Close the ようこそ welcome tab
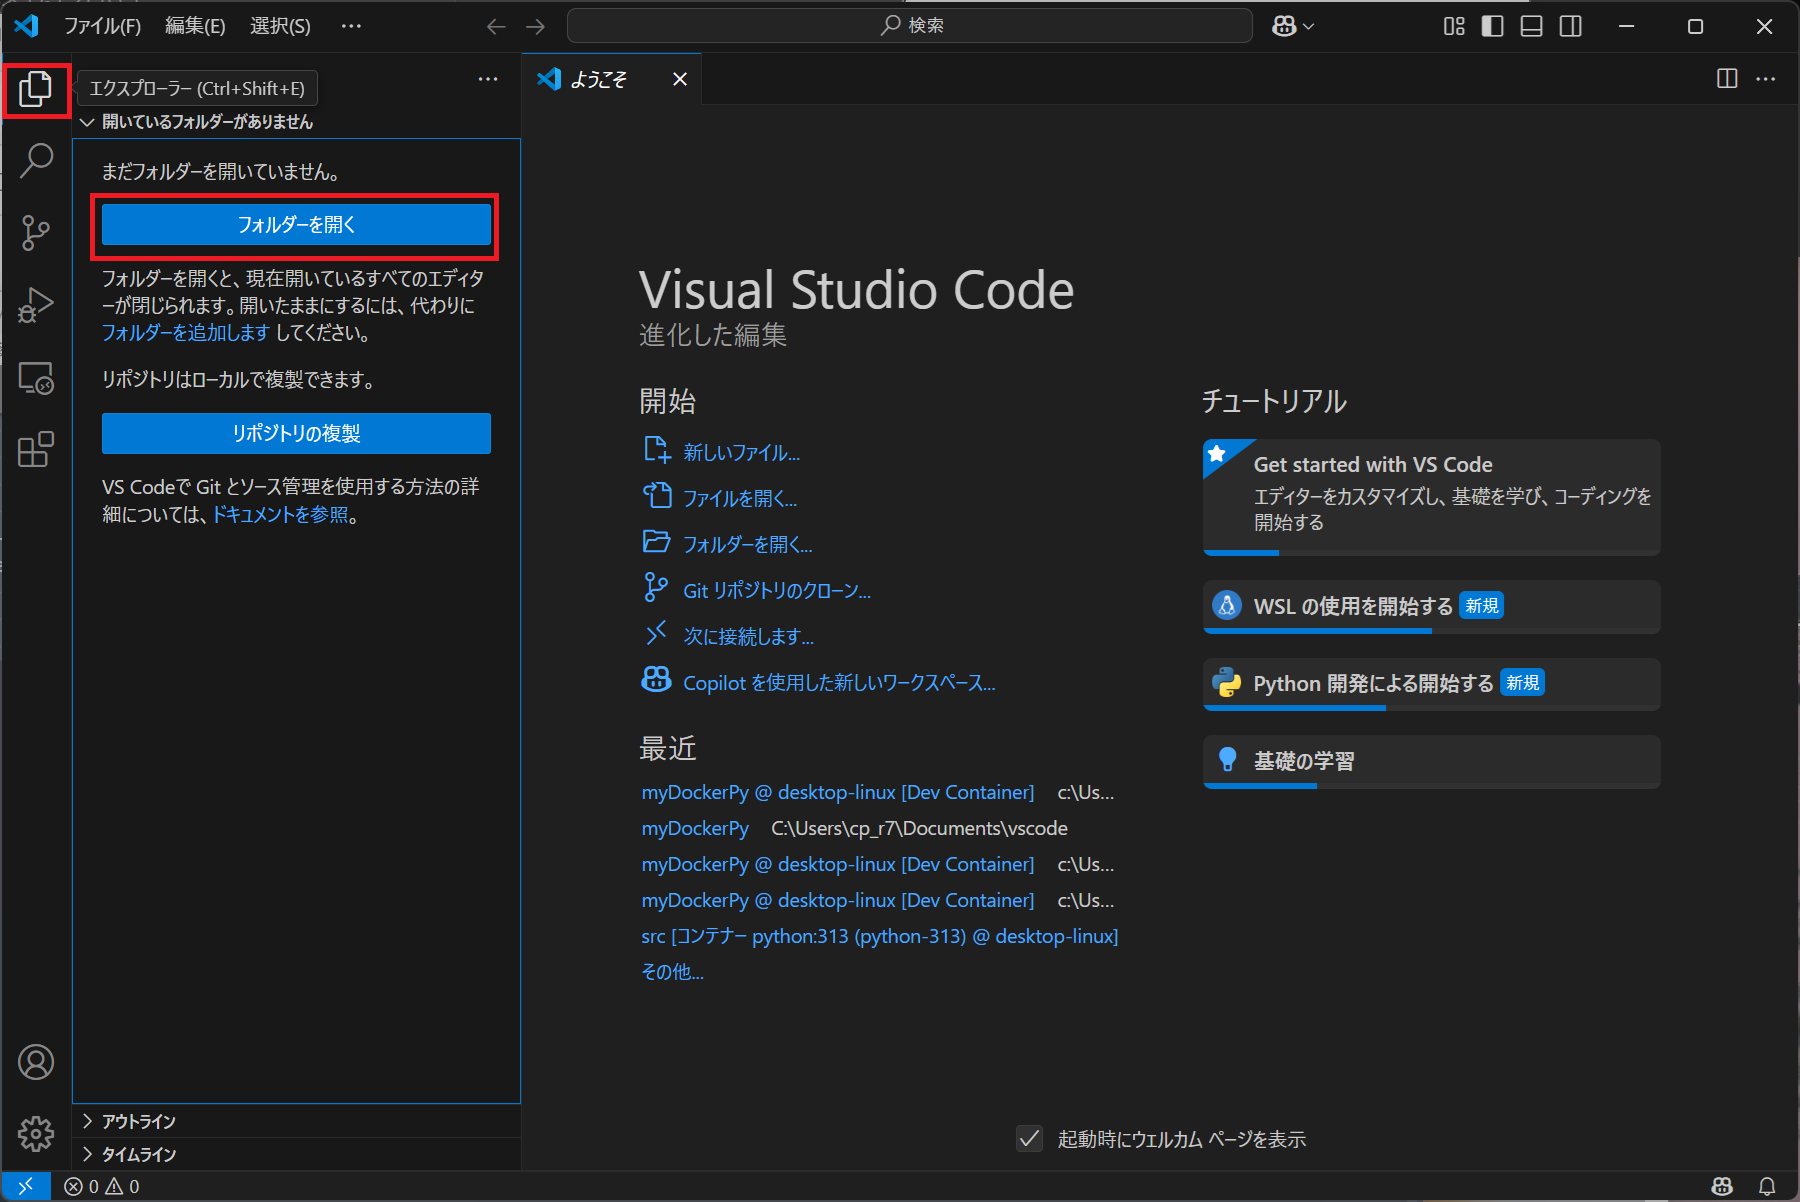The image size is (1800, 1202). point(680,79)
